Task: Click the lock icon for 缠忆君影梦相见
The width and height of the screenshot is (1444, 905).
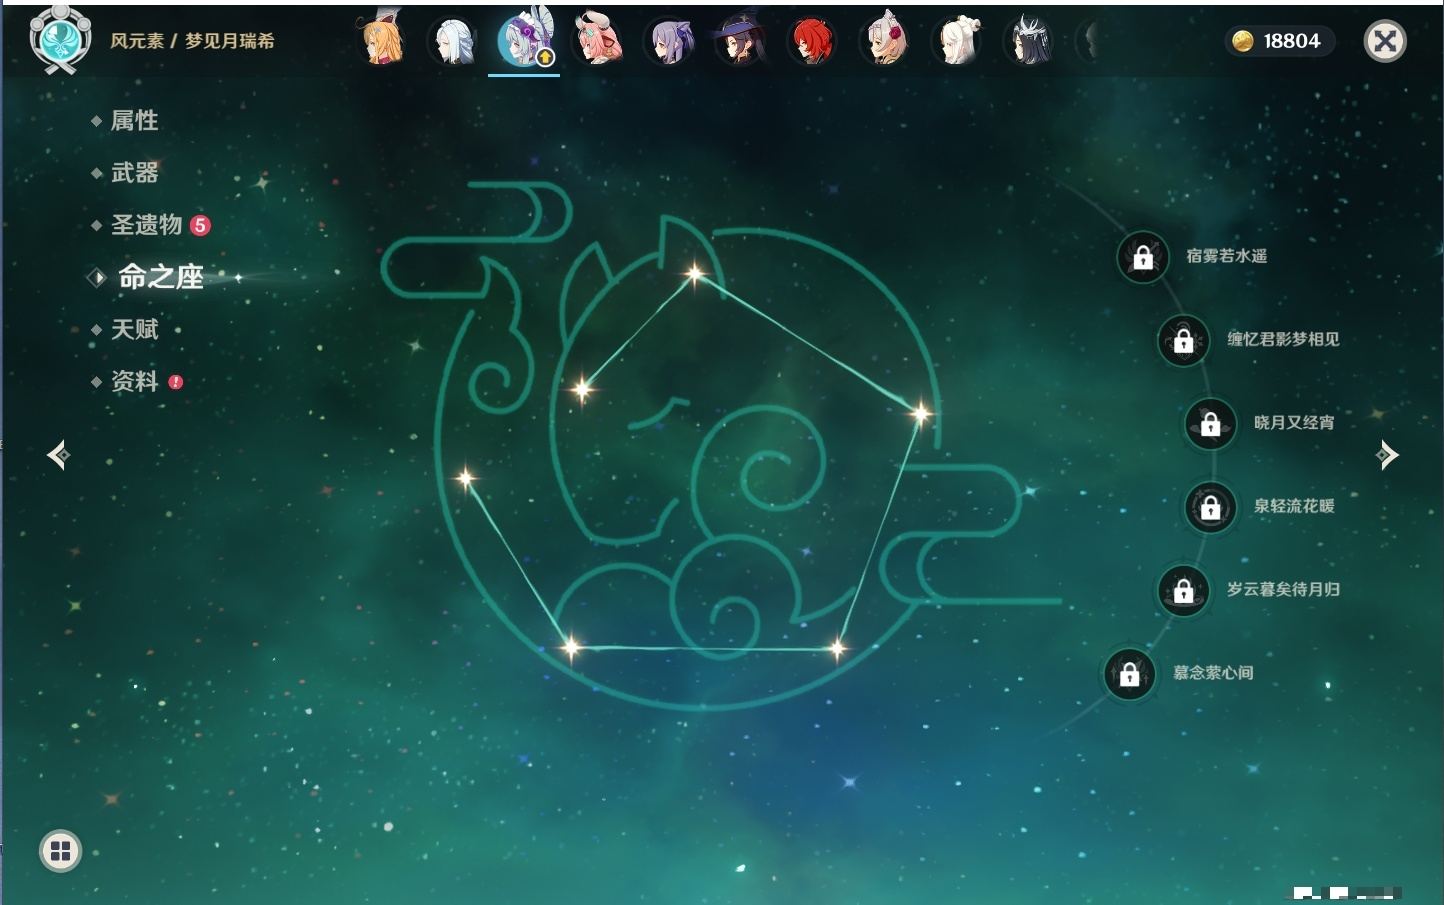Action: pyautogui.click(x=1184, y=341)
